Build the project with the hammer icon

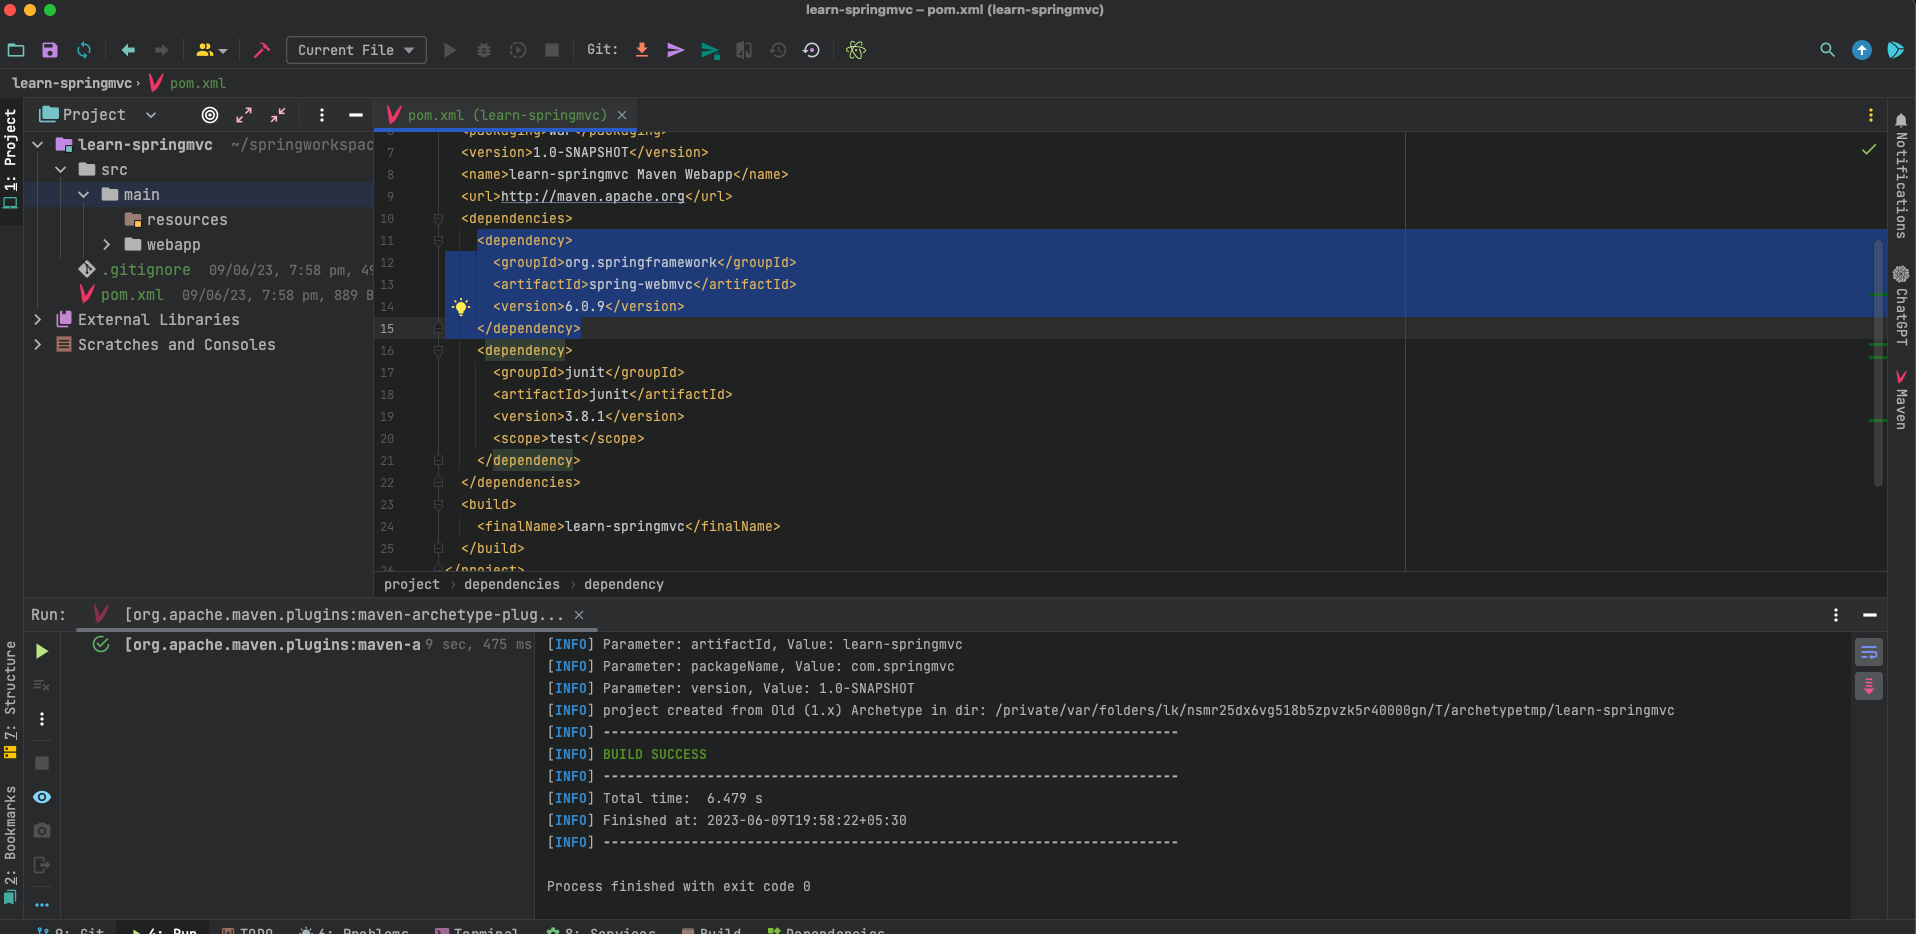(x=262, y=50)
